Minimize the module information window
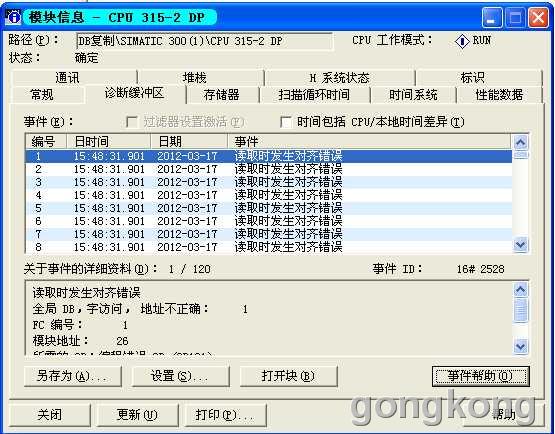 coord(492,17)
